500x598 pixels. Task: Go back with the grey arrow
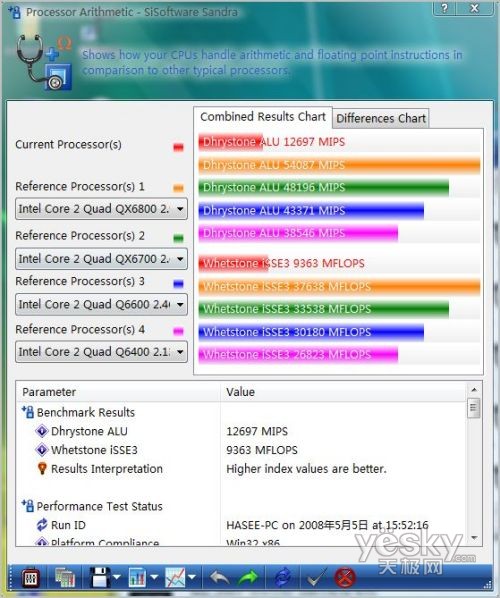(x=219, y=578)
